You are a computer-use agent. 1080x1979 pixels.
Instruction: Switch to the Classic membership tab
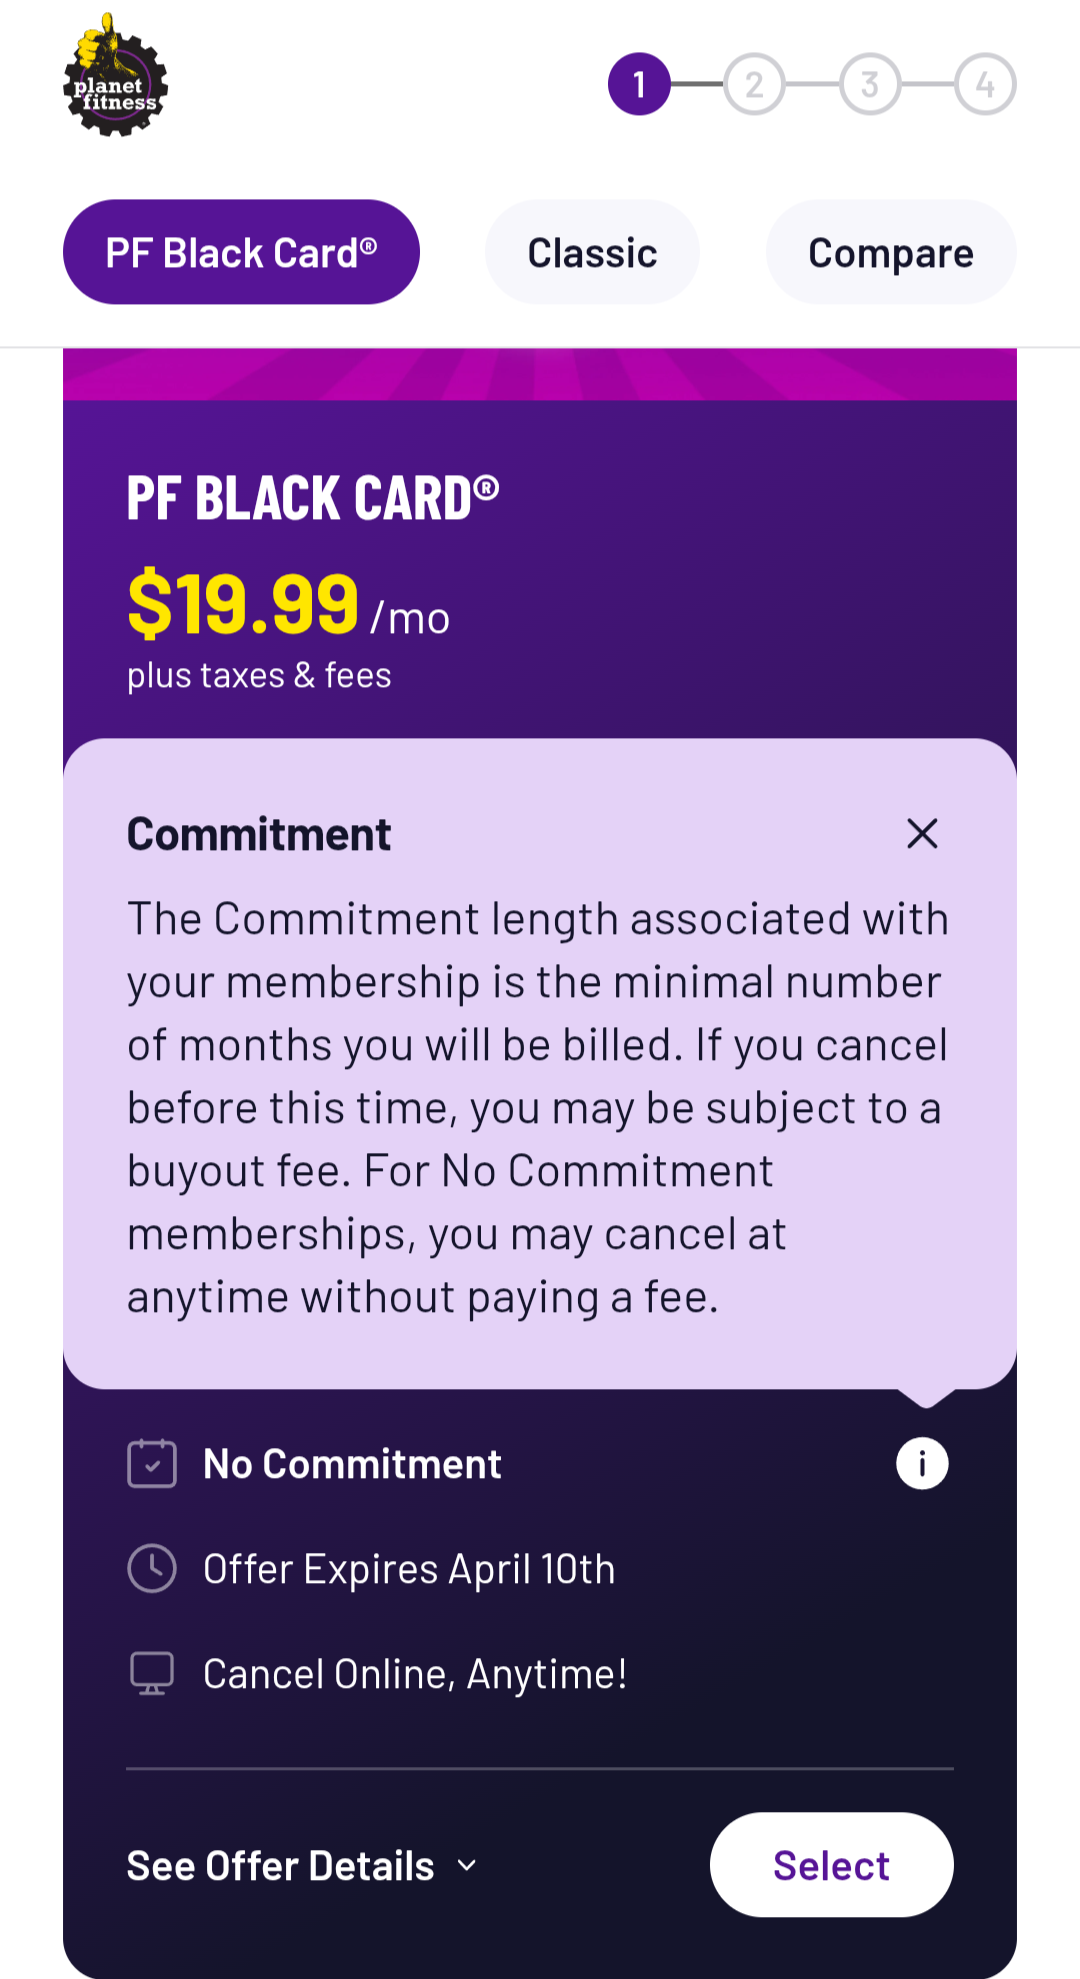592,252
